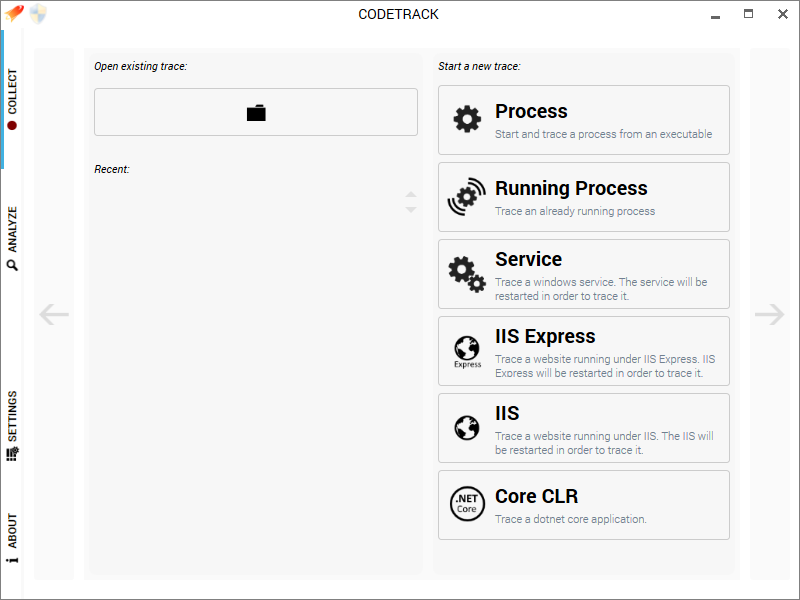Switch to the Collect tab

(x=12, y=99)
